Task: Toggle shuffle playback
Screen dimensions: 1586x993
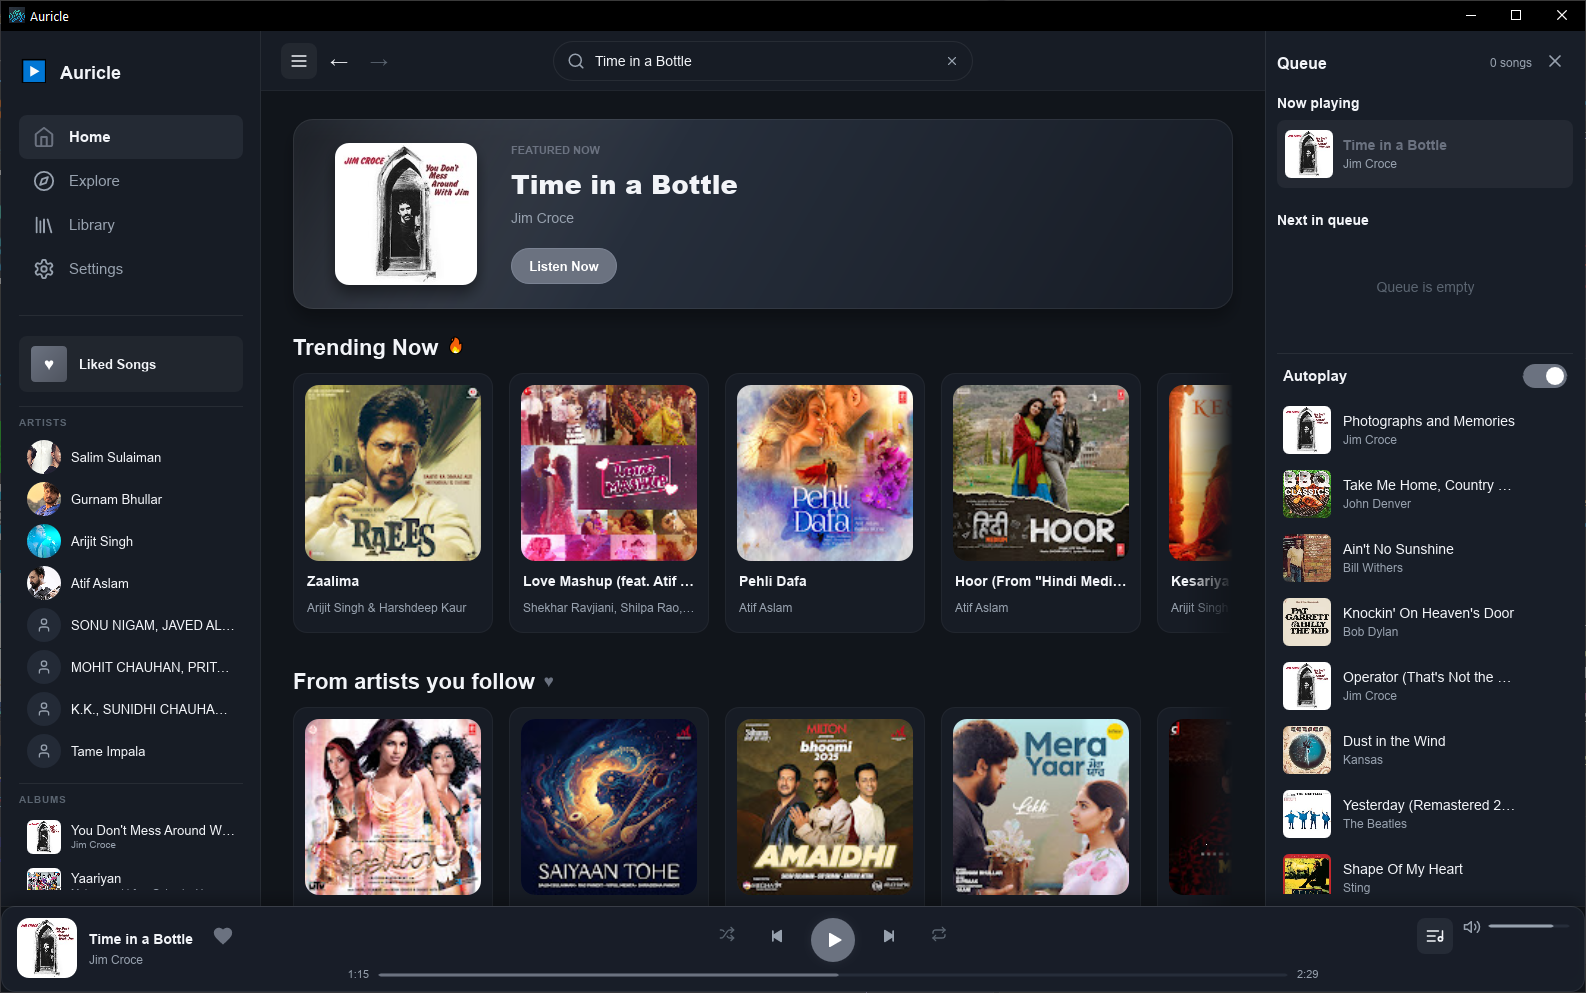Action: pos(727,934)
